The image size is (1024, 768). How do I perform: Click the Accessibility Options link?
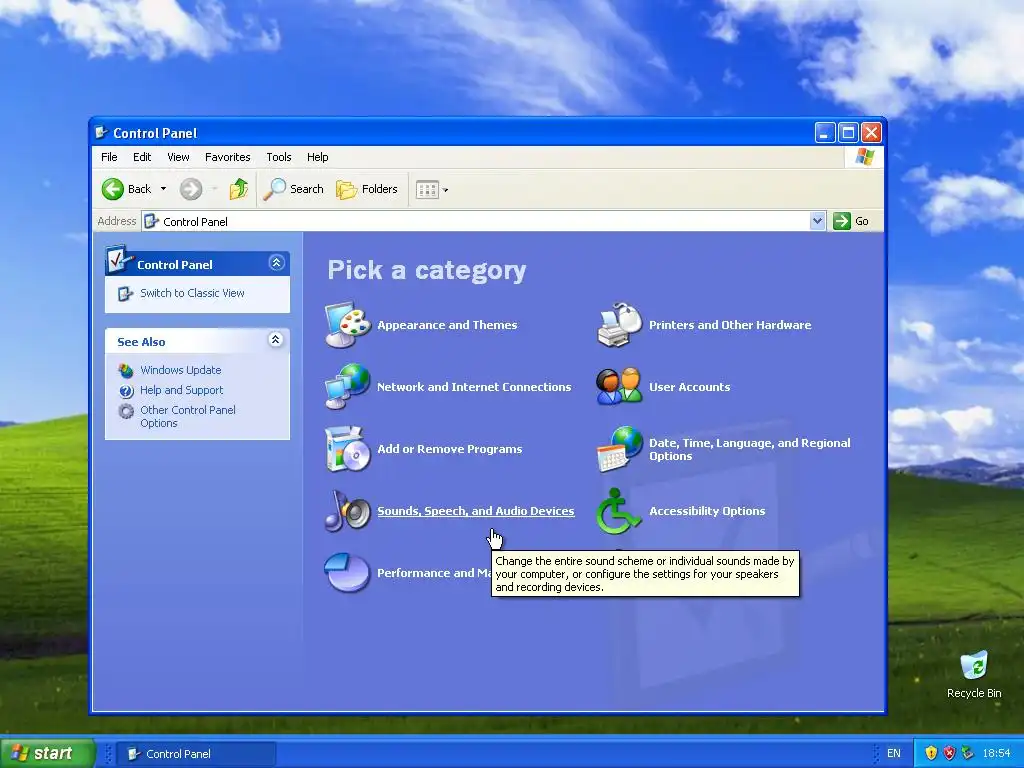click(707, 511)
